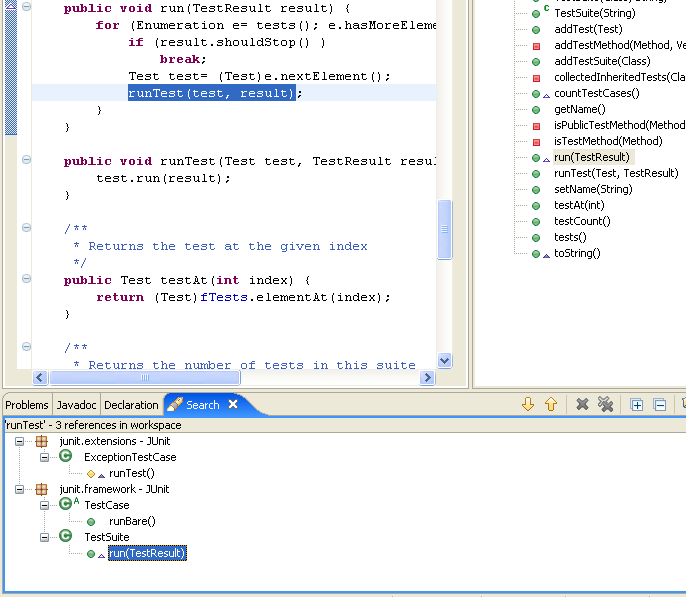The width and height of the screenshot is (686, 597).
Task: Click highlighted runTest(test, result) call
Action: point(212,93)
